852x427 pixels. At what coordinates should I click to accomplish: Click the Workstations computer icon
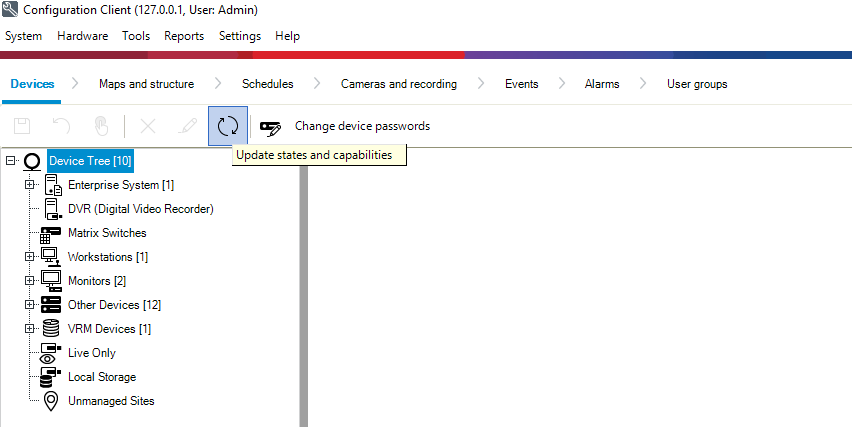point(51,257)
